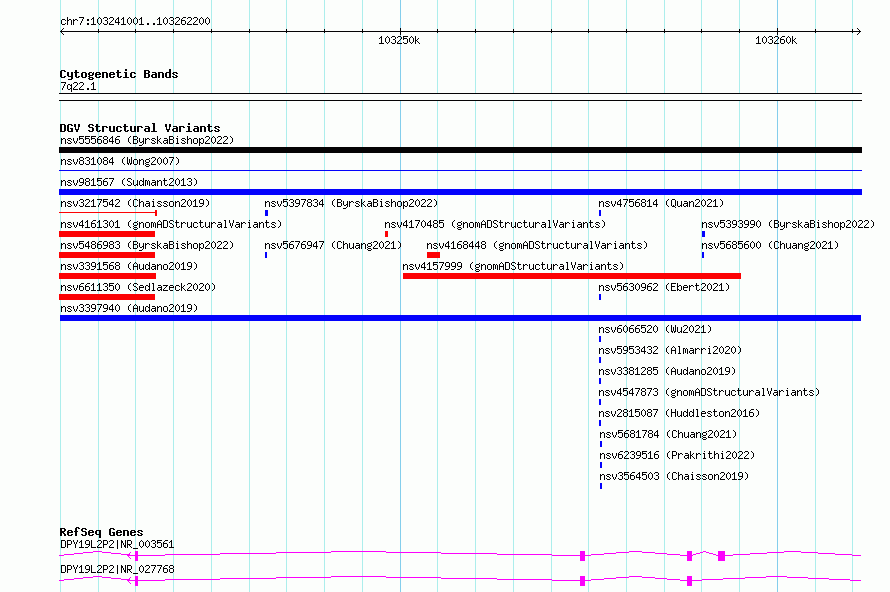Open variant nsv3381285 (Audano2019) label

tap(667, 371)
